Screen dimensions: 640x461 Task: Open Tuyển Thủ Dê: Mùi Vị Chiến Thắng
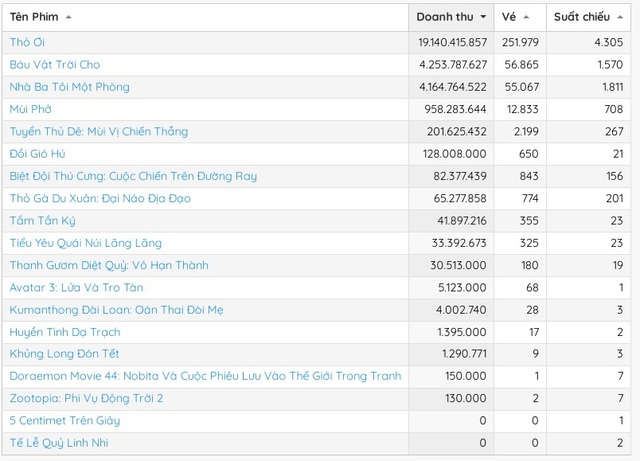[98, 131]
